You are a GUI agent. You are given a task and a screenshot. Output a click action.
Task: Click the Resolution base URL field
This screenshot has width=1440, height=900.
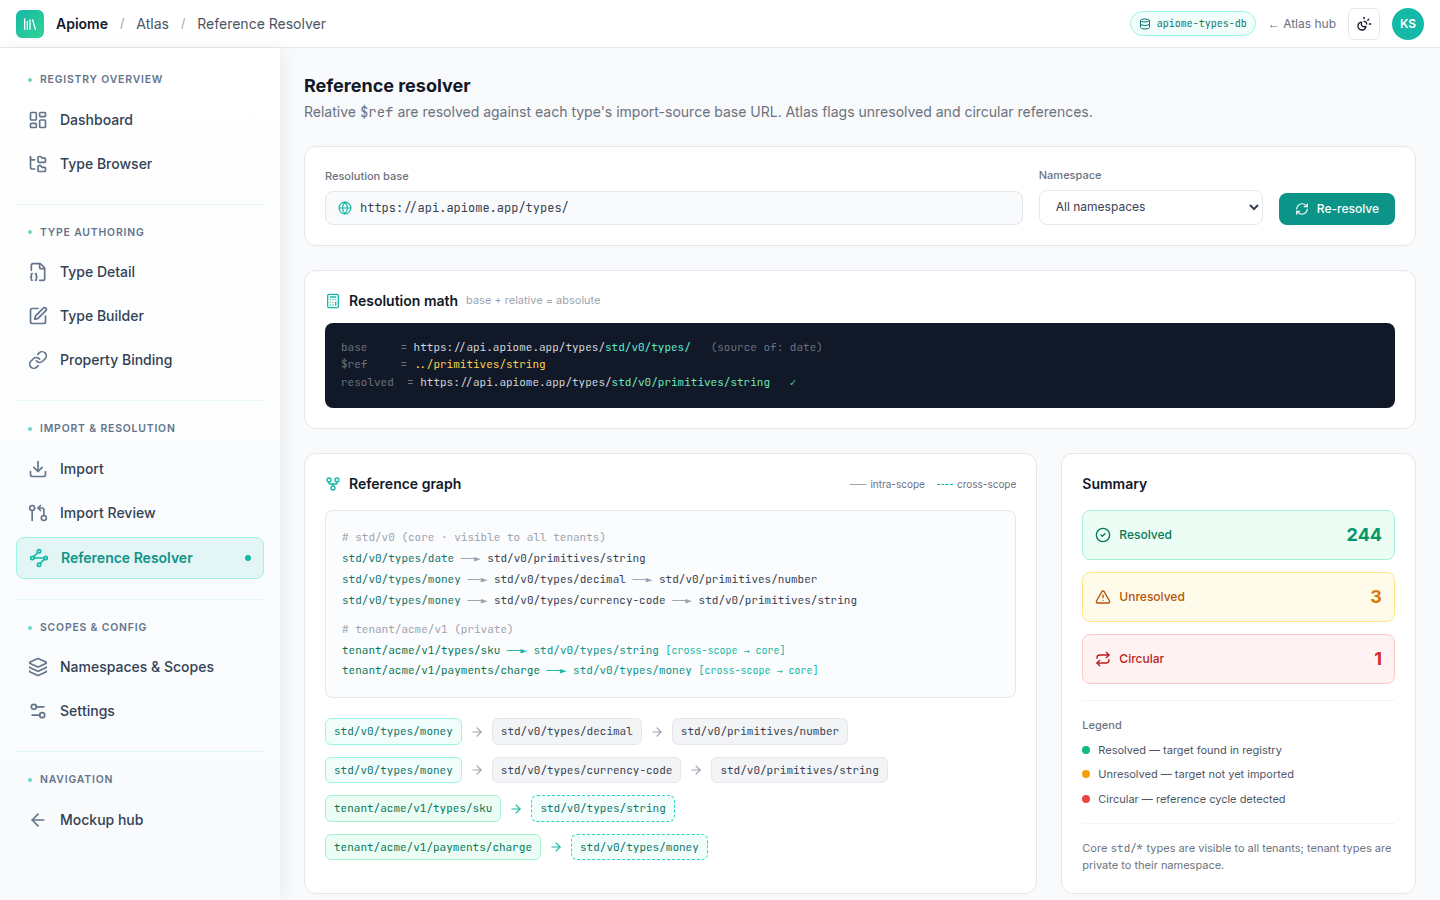click(x=674, y=208)
